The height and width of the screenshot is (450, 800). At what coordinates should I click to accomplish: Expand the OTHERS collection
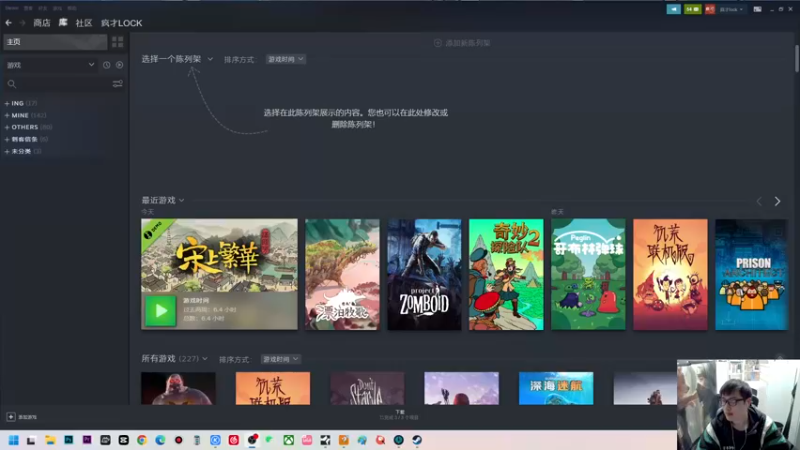(x=28, y=127)
